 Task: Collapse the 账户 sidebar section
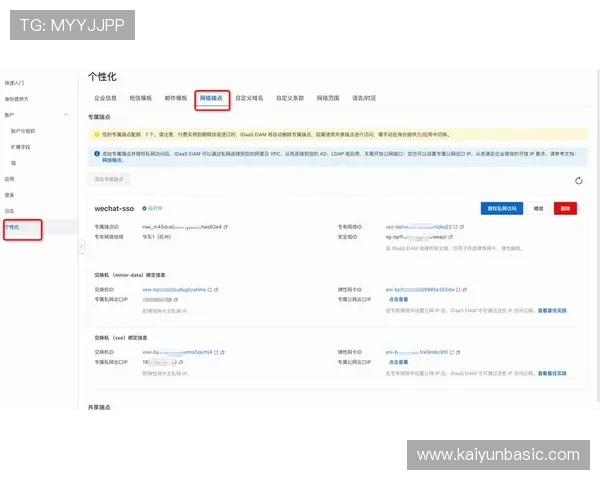coord(66,115)
